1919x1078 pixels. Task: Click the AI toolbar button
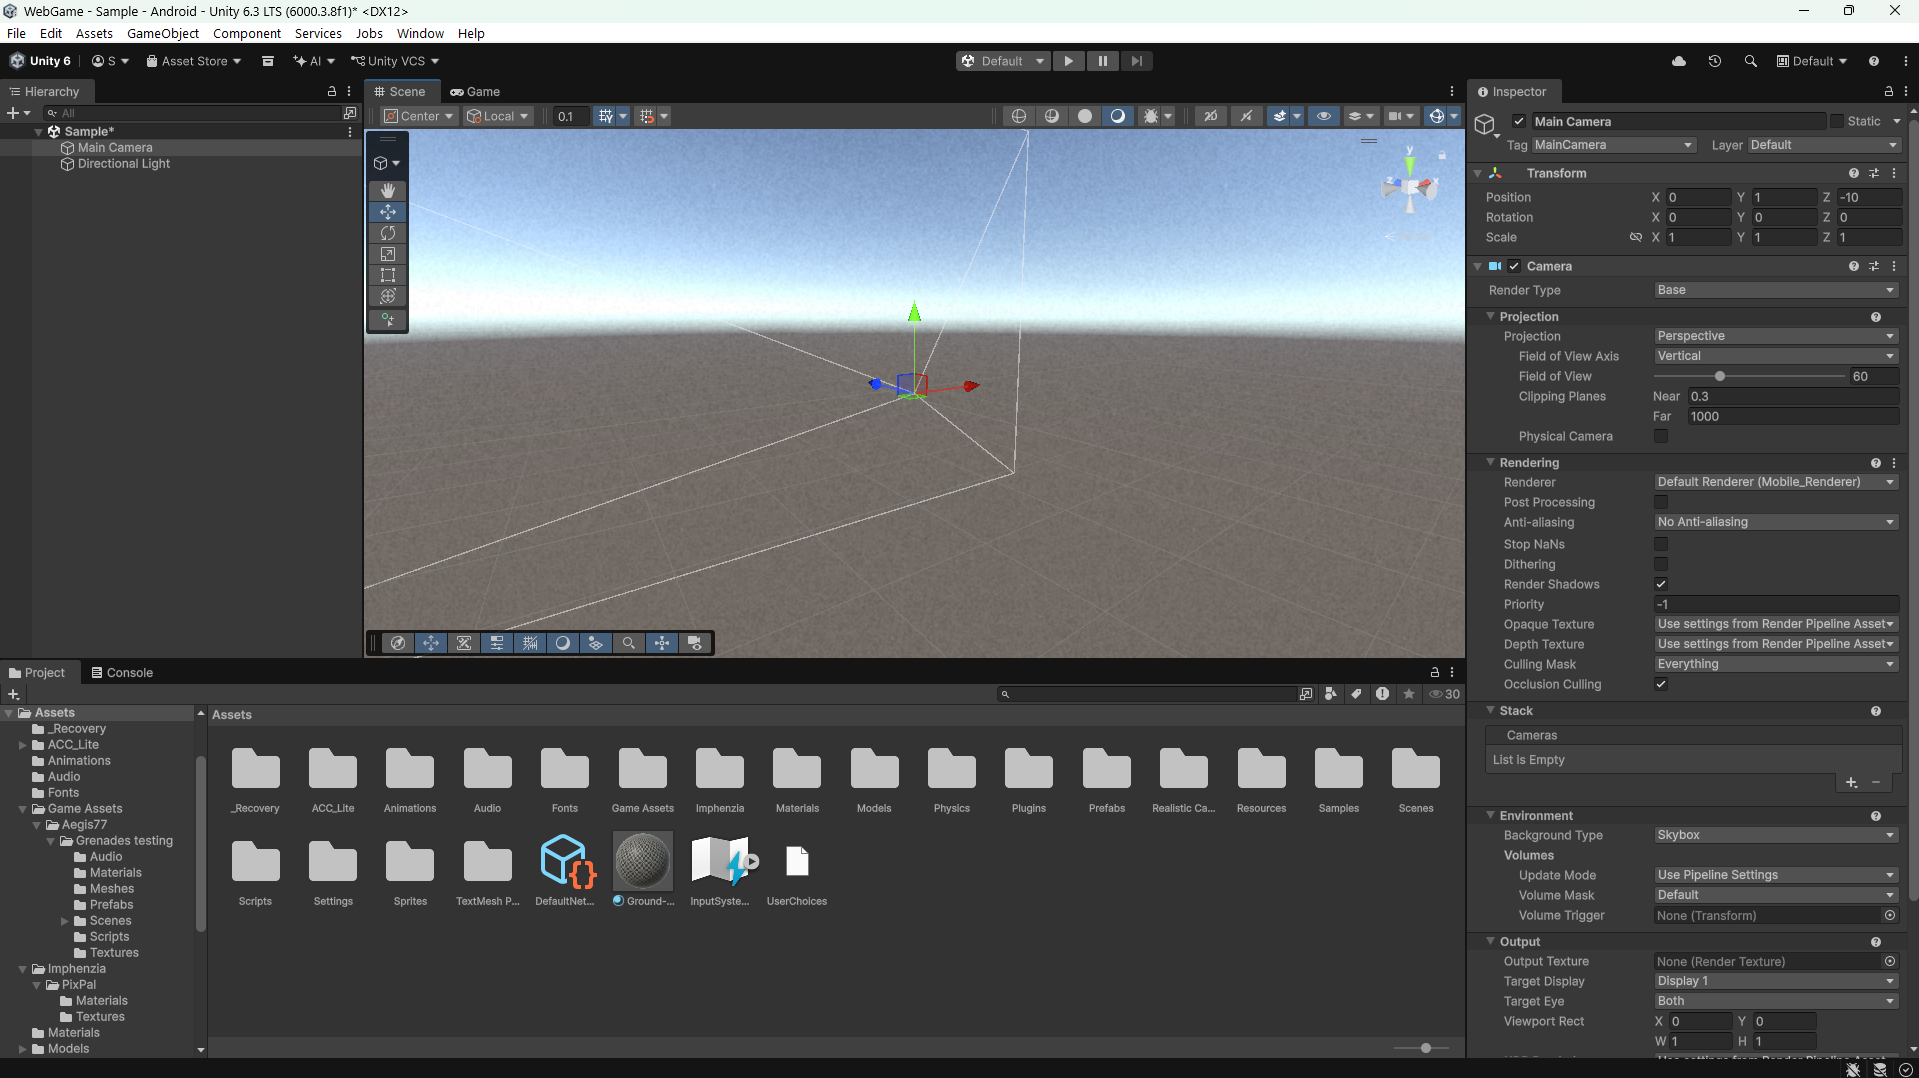click(314, 61)
